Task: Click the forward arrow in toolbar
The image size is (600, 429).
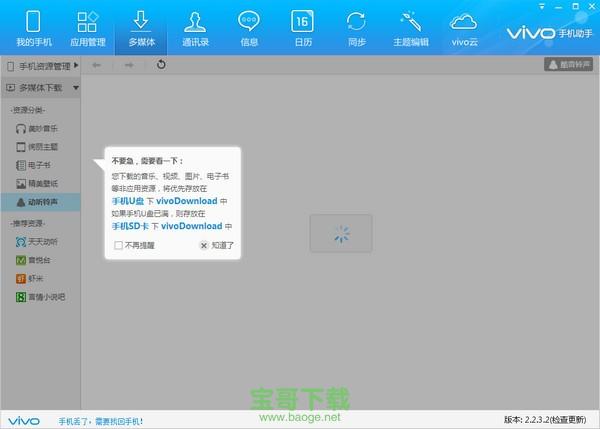Action: [x=129, y=65]
